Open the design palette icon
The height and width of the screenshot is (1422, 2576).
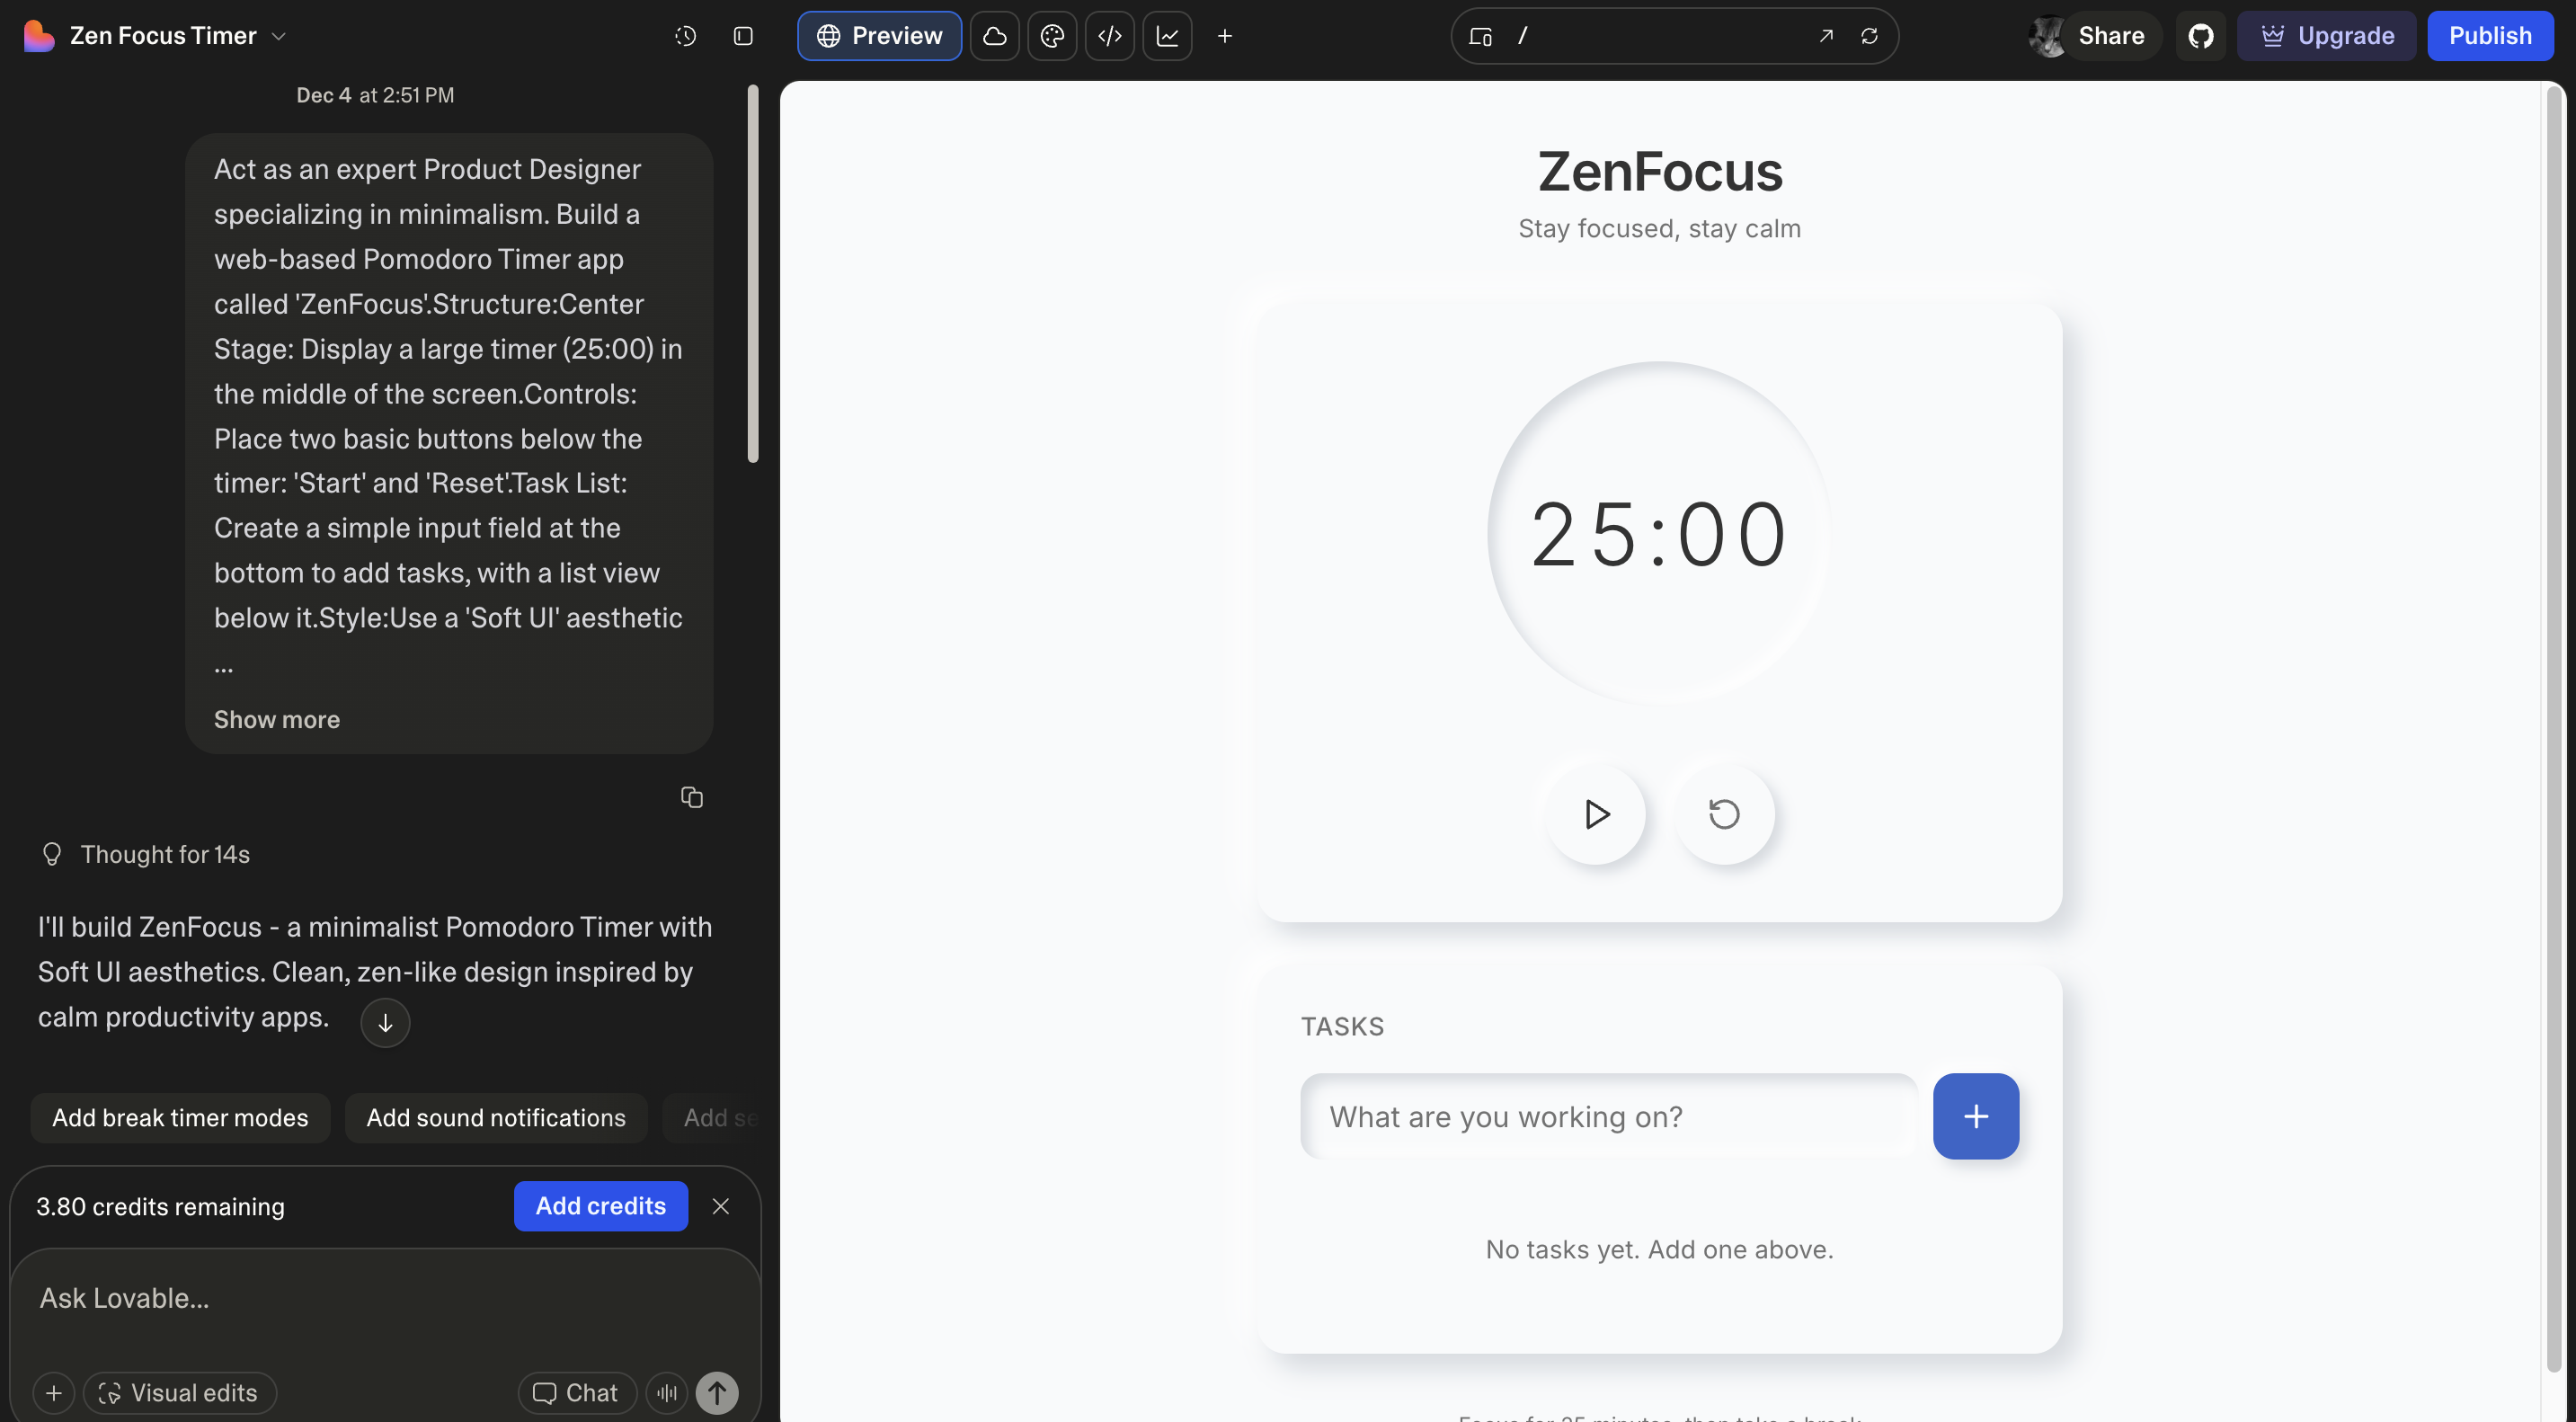1052,36
